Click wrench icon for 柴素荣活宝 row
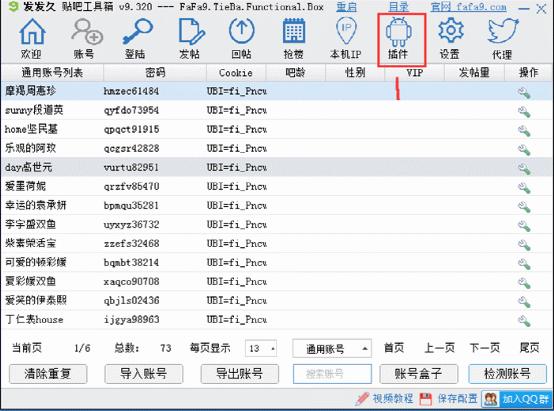 pyautogui.click(x=524, y=245)
